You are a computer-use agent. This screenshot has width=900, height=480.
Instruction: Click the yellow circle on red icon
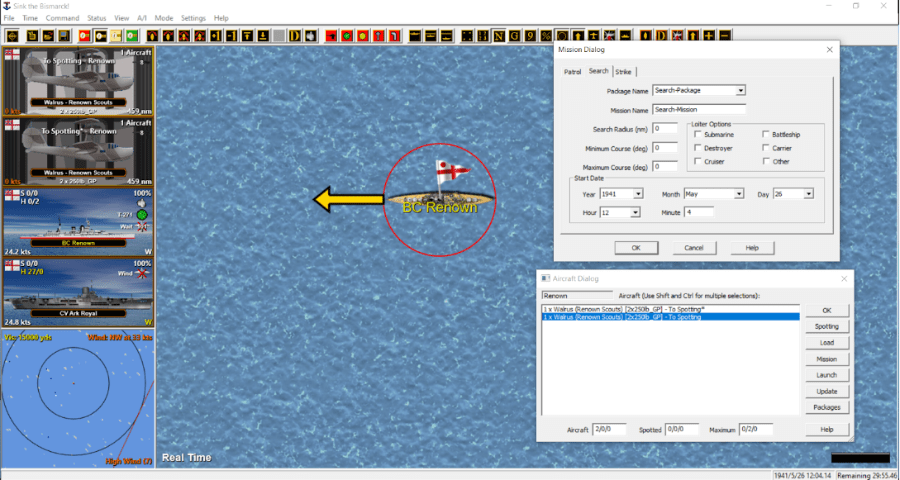pos(363,36)
